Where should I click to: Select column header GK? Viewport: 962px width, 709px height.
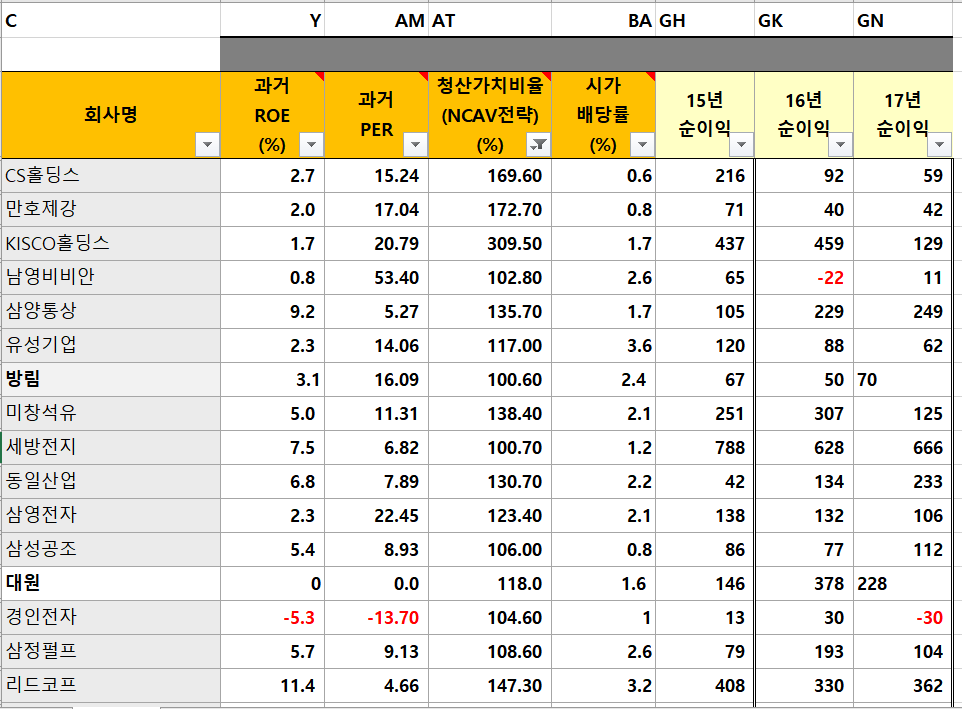pyautogui.click(x=804, y=21)
